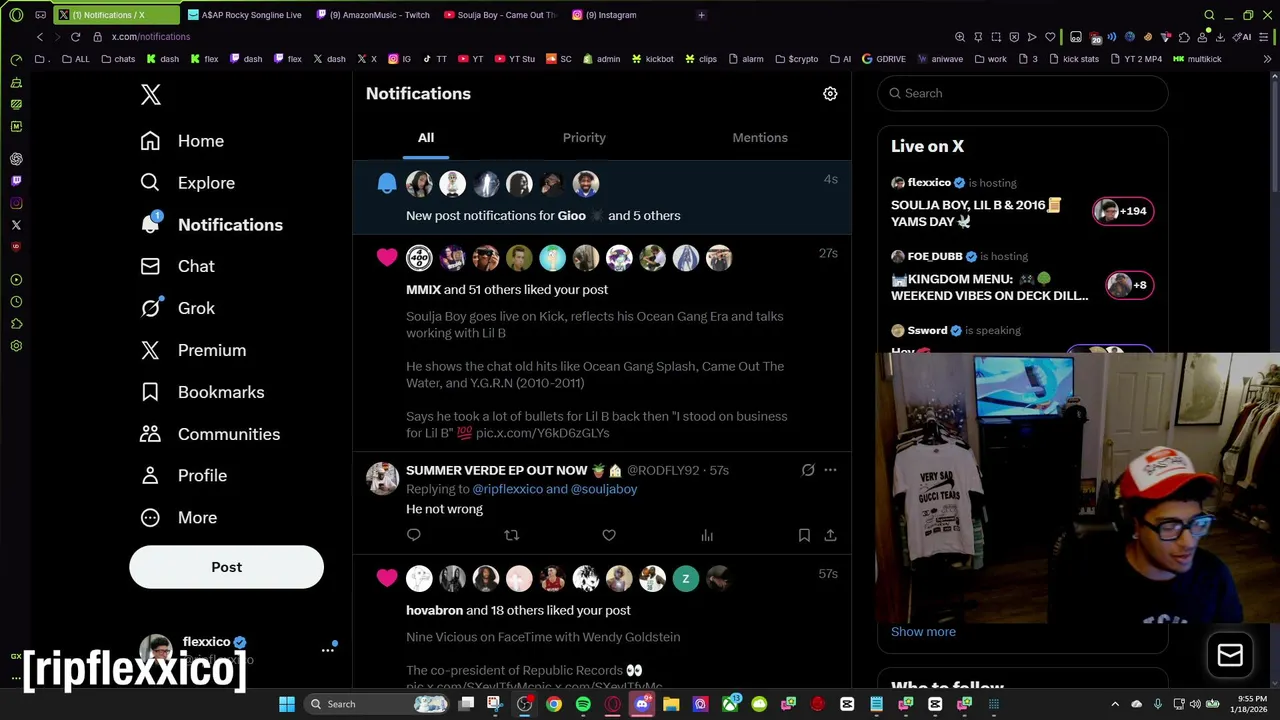Expand the More menu in X sidebar
The image size is (1280, 720).
click(x=179, y=518)
